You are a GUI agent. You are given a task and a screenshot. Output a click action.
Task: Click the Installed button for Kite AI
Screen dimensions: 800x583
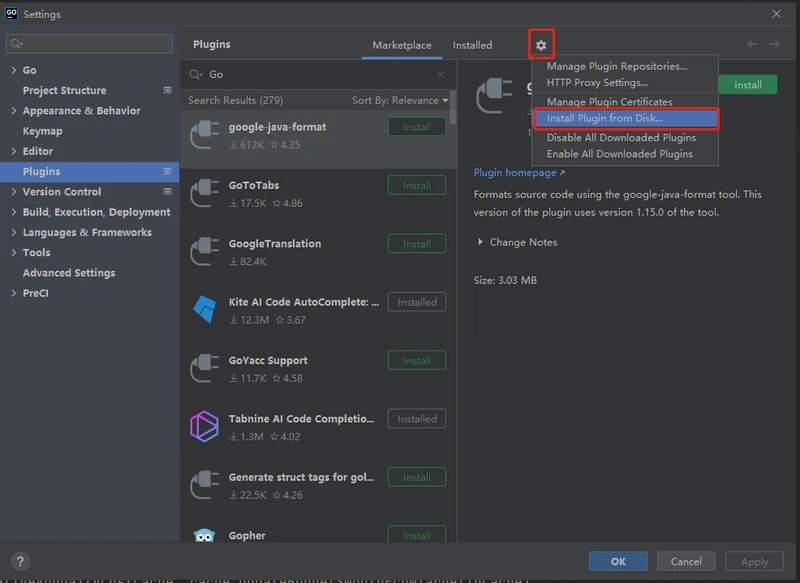click(x=417, y=302)
